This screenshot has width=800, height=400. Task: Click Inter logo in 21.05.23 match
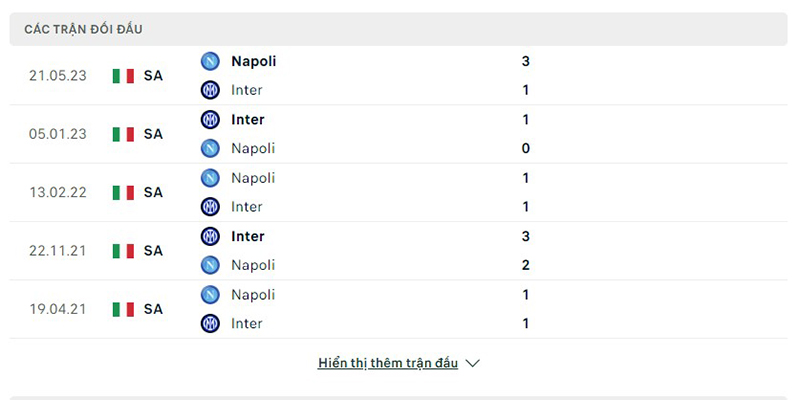[210, 90]
